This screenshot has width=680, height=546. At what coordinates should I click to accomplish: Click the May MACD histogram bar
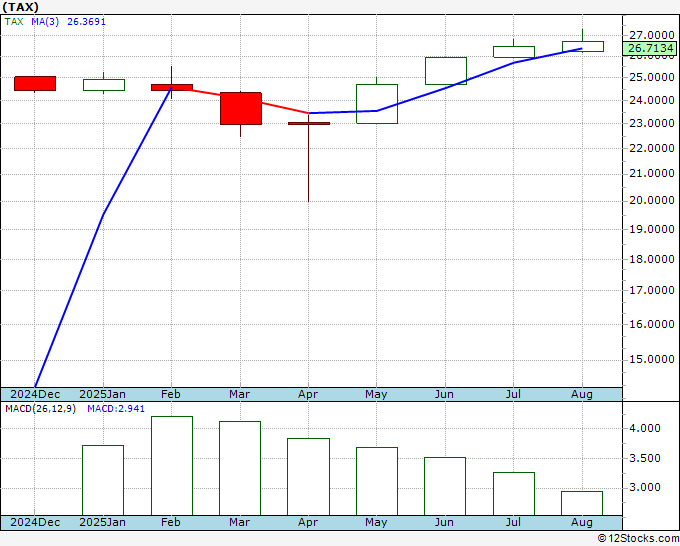tap(377, 481)
